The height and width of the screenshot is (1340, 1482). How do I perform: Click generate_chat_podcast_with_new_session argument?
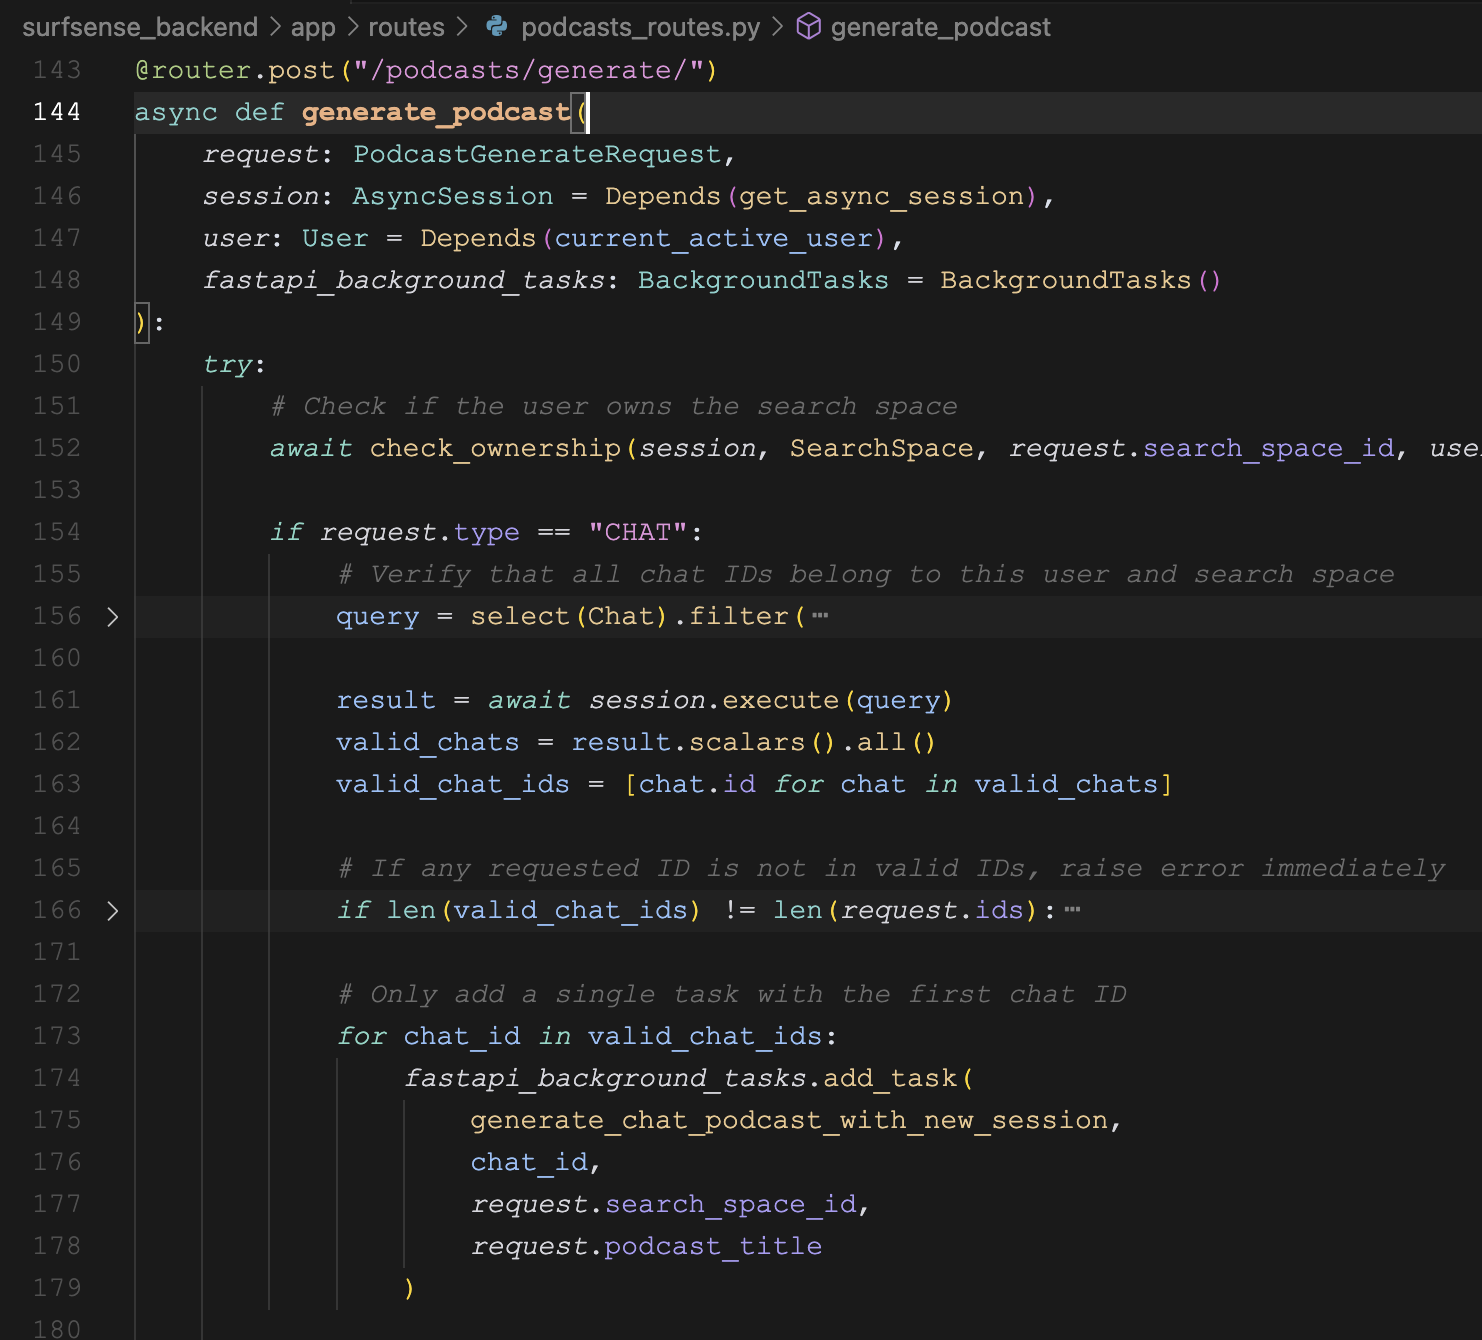789,1120
